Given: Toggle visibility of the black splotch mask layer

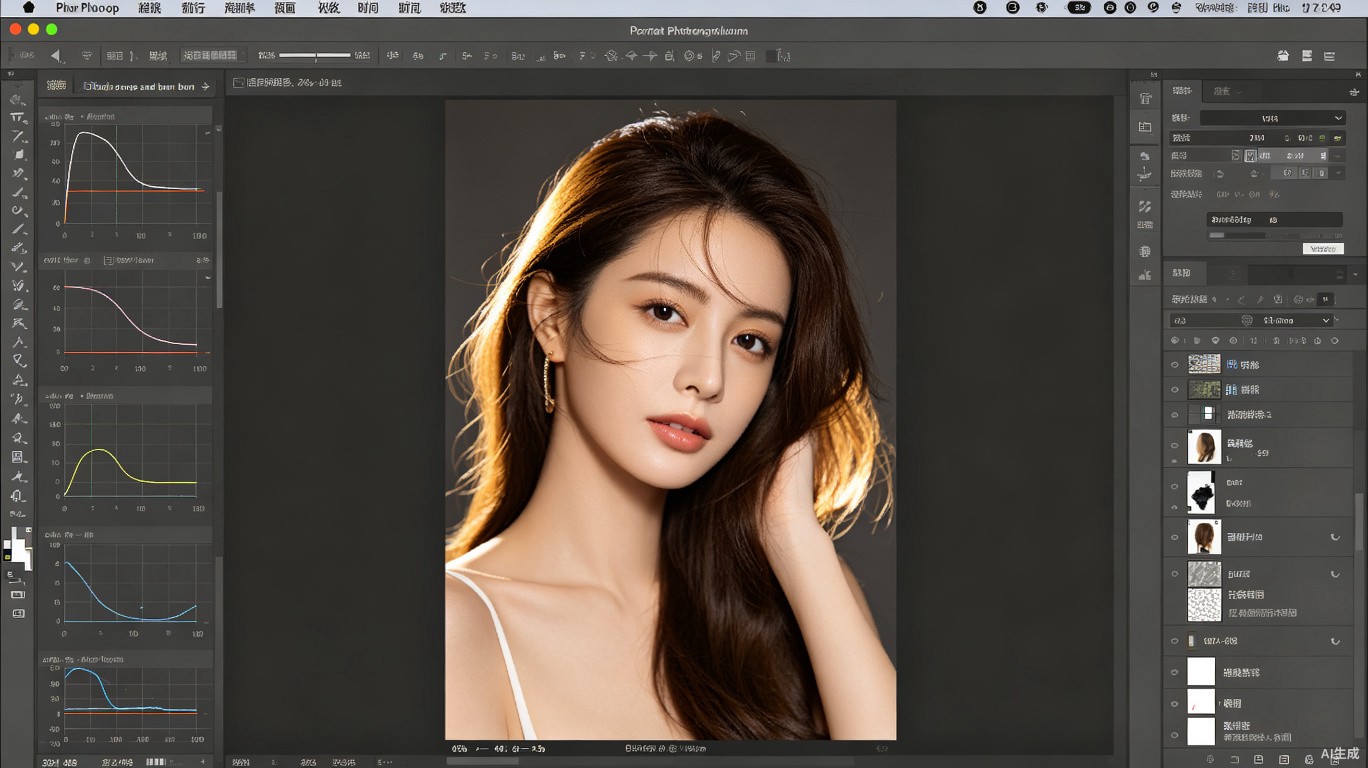Looking at the screenshot, I should pyautogui.click(x=1175, y=487).
